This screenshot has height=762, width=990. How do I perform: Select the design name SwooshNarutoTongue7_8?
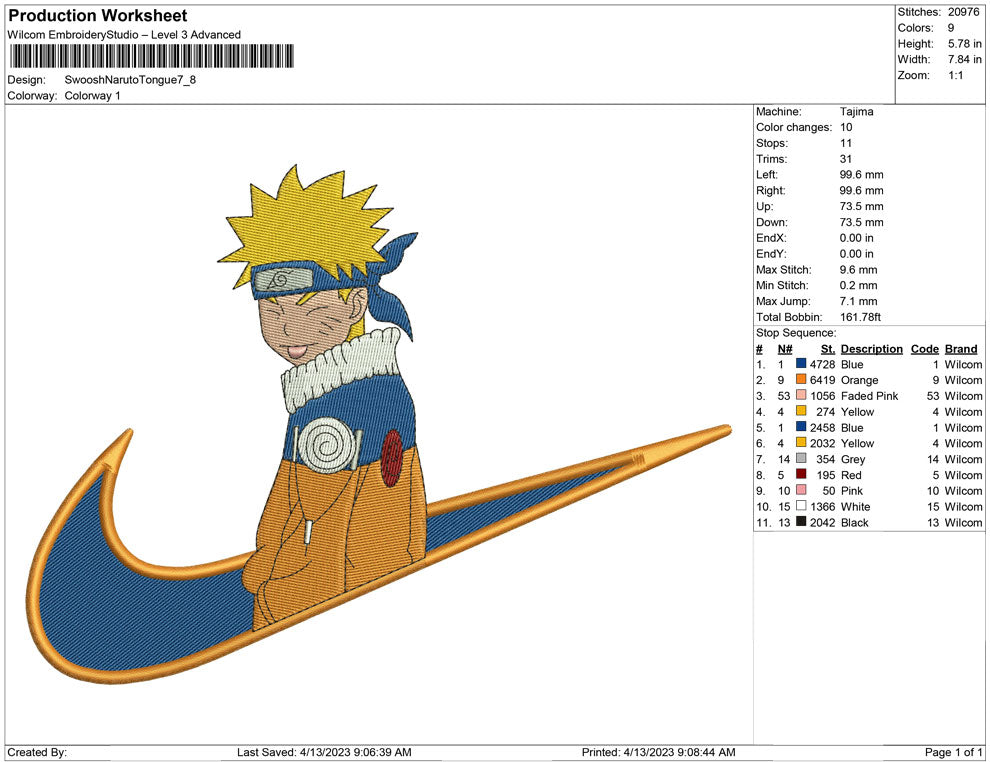[130, 80]
